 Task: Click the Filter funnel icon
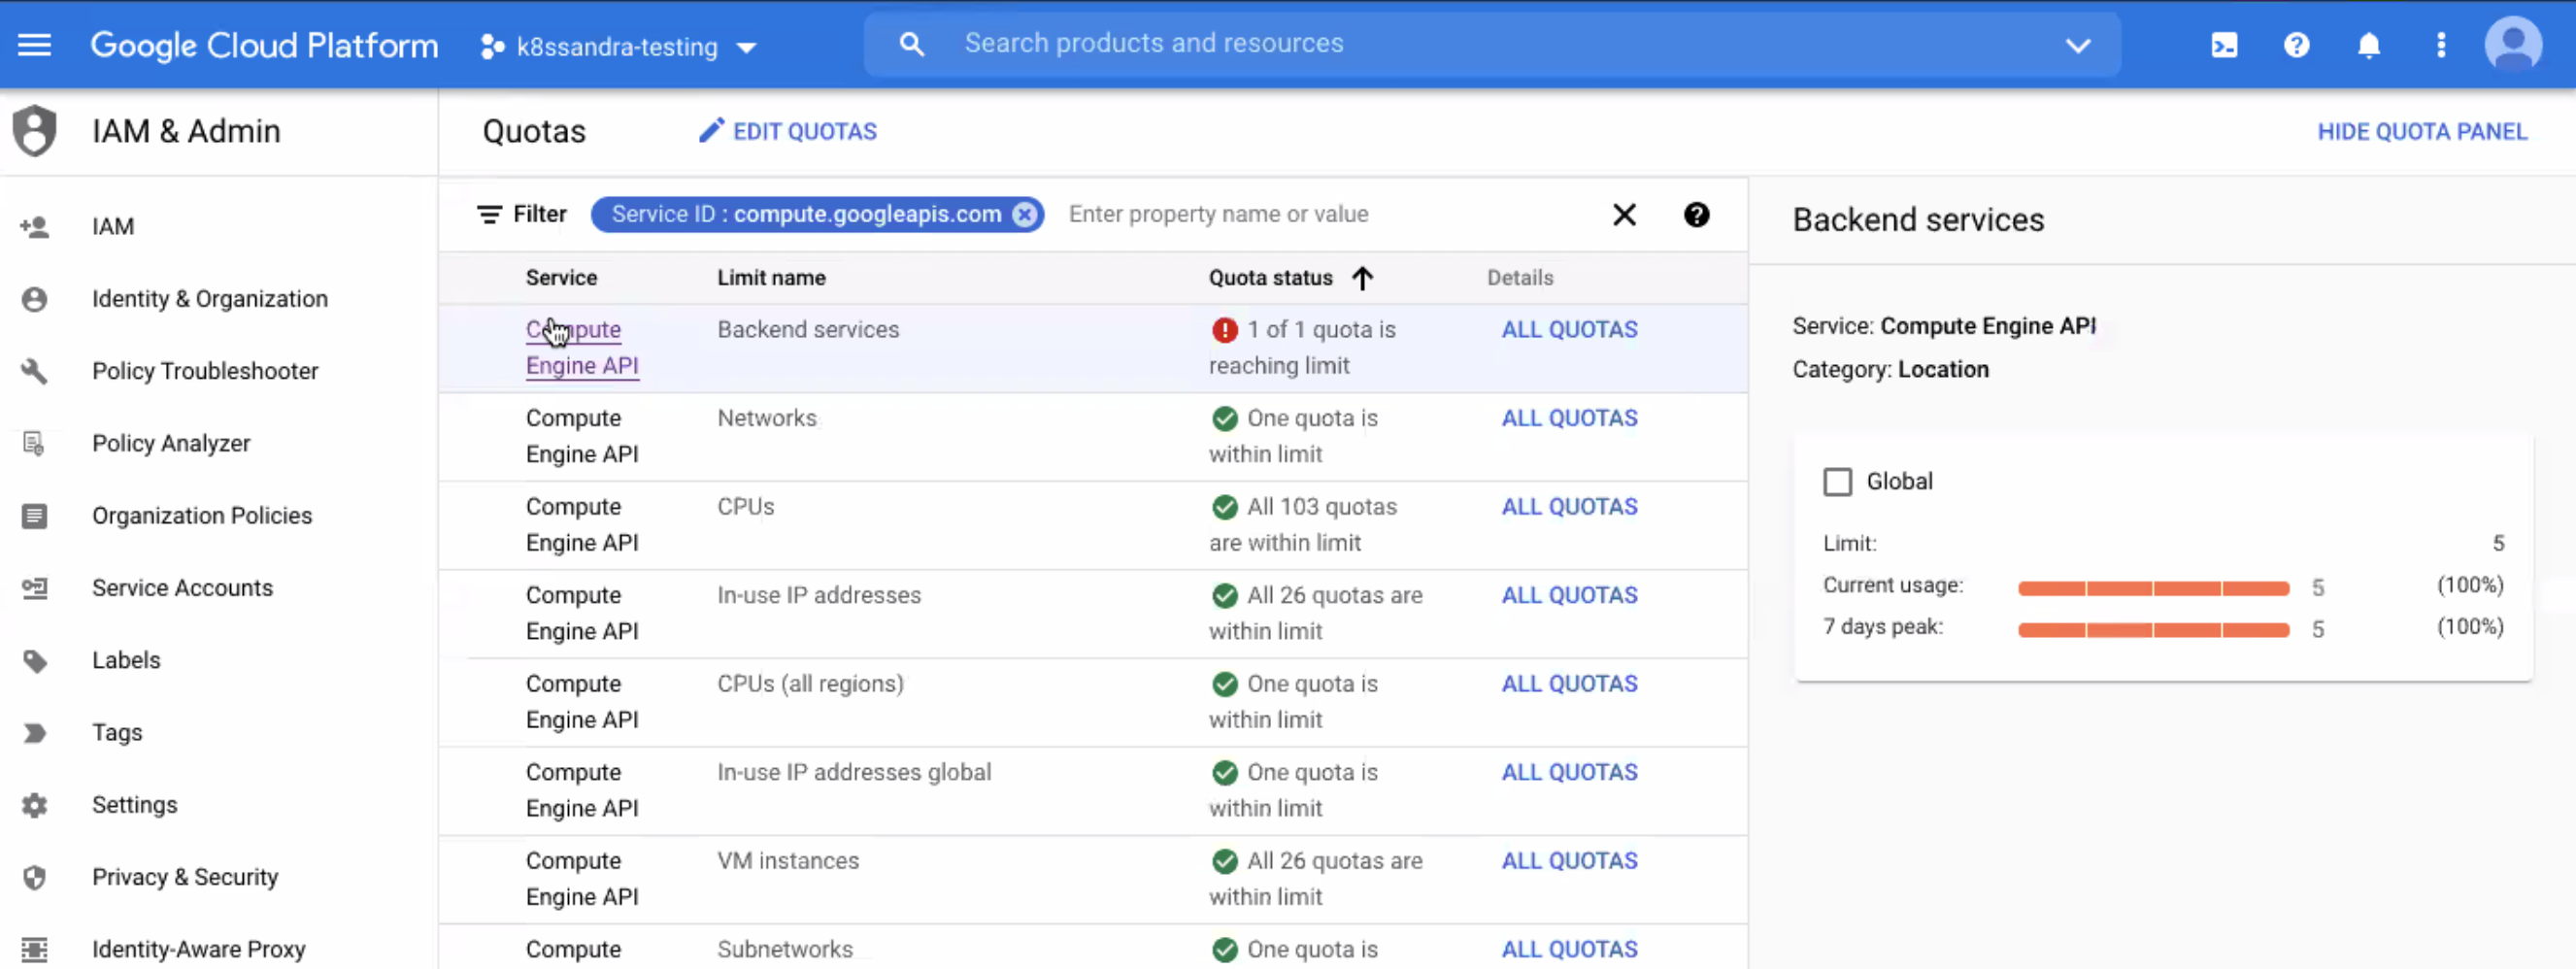pyautogui.click(x=488, y=214)
